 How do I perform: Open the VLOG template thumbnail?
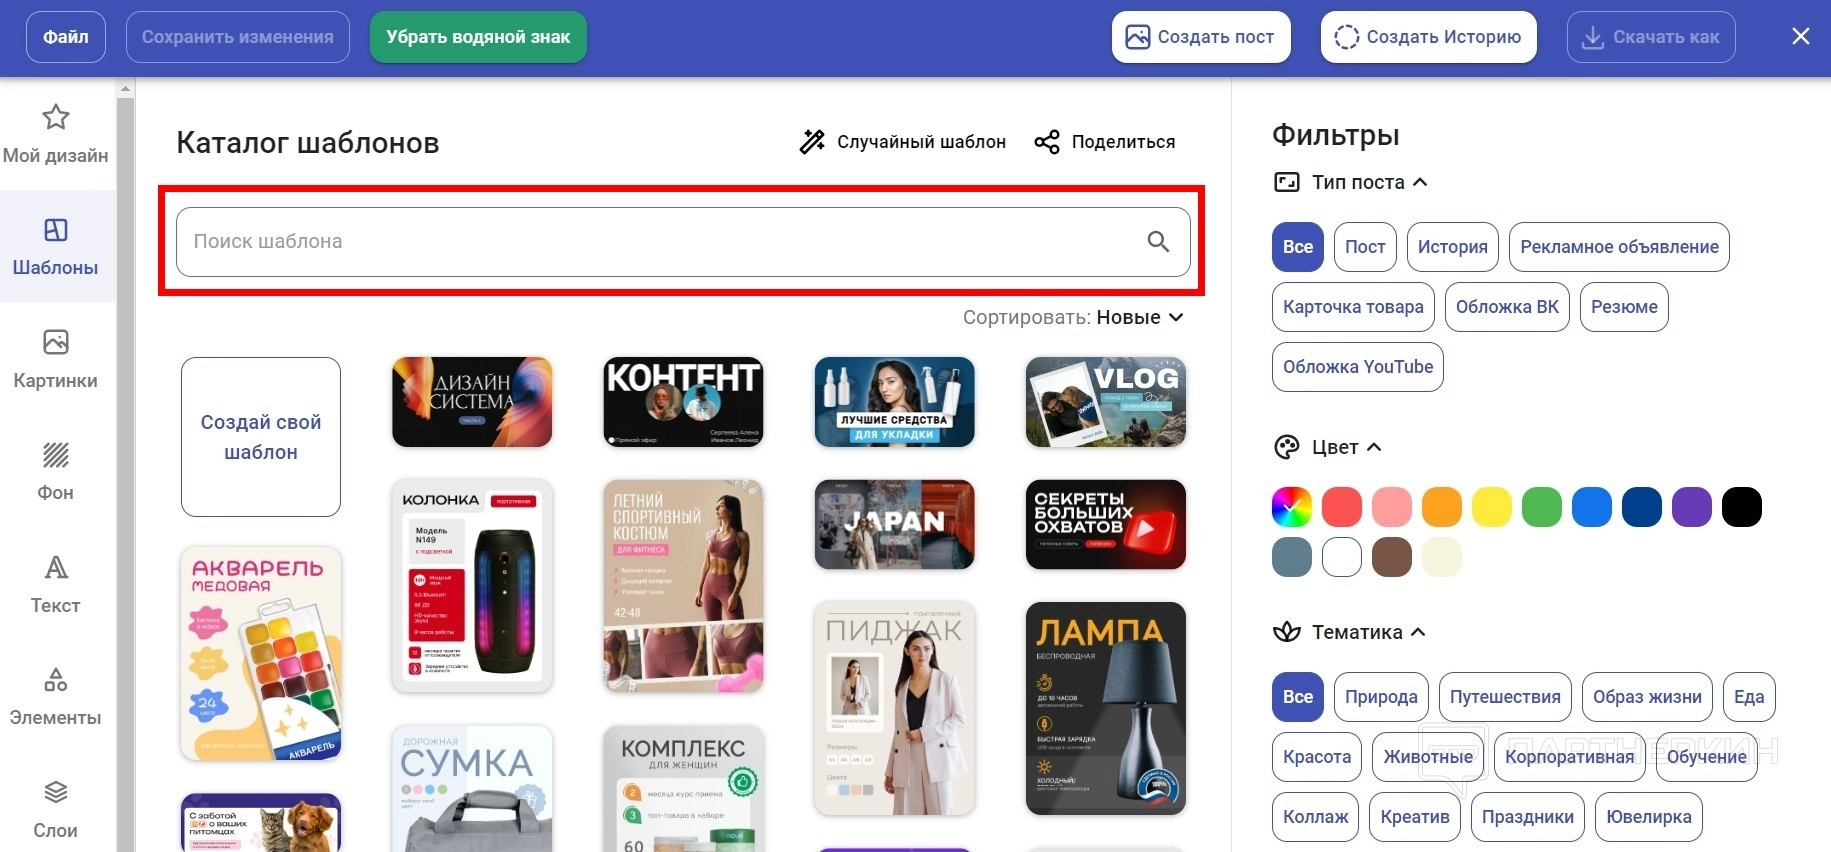coord(1106,402)
